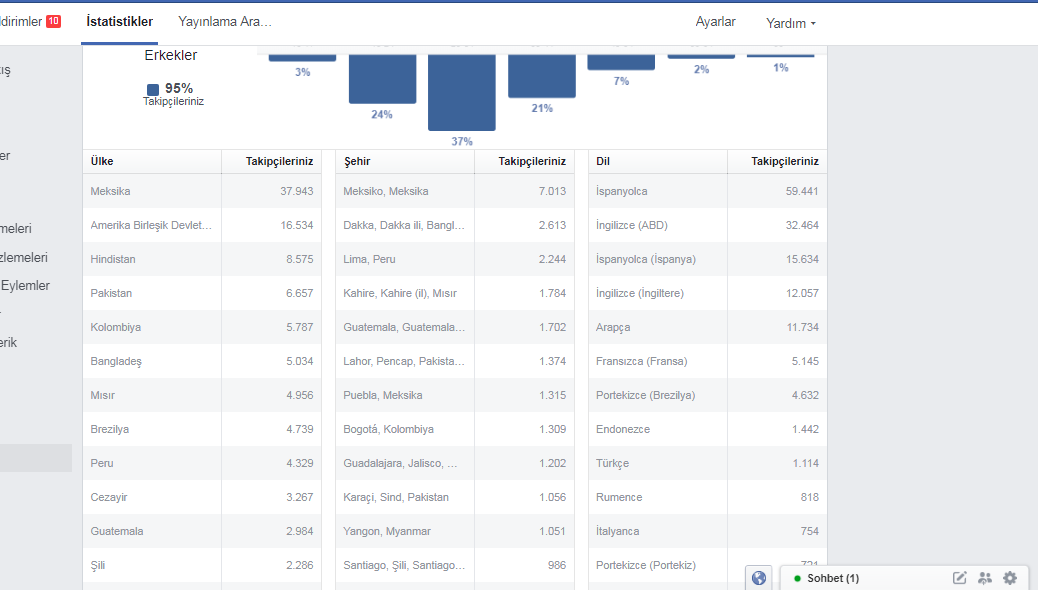Select the Eylemler sidebar item

click(25, 285)
